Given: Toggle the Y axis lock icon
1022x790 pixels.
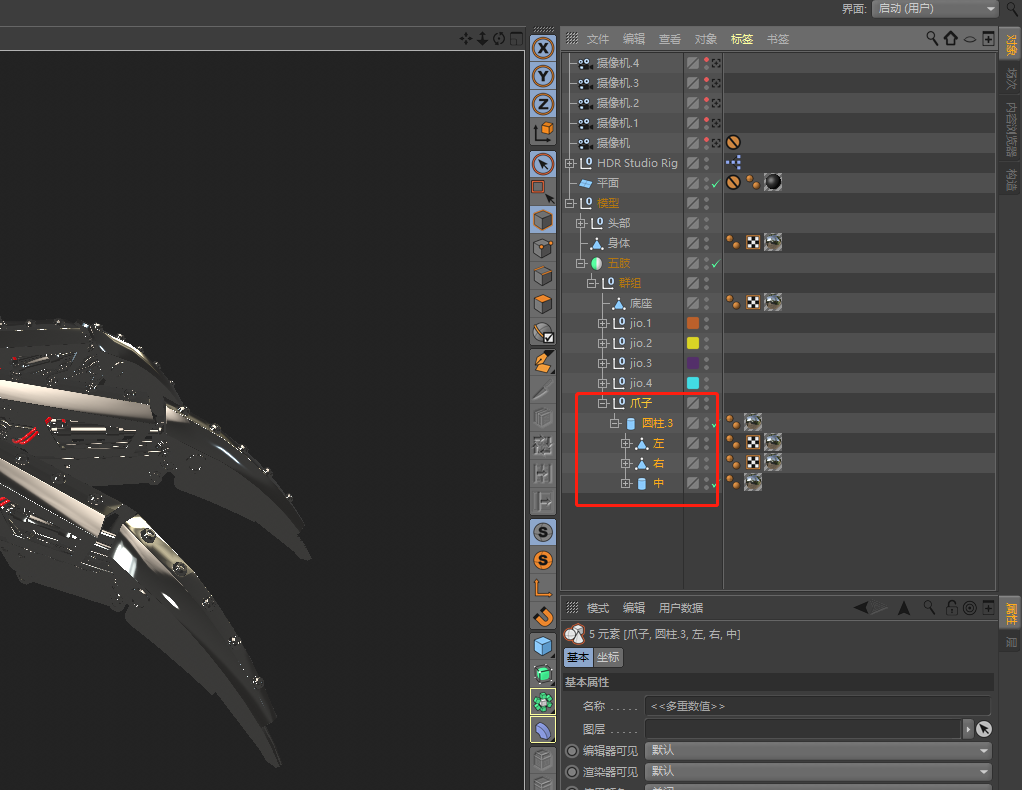Looking at the screenshot, I should pos(542,76).
